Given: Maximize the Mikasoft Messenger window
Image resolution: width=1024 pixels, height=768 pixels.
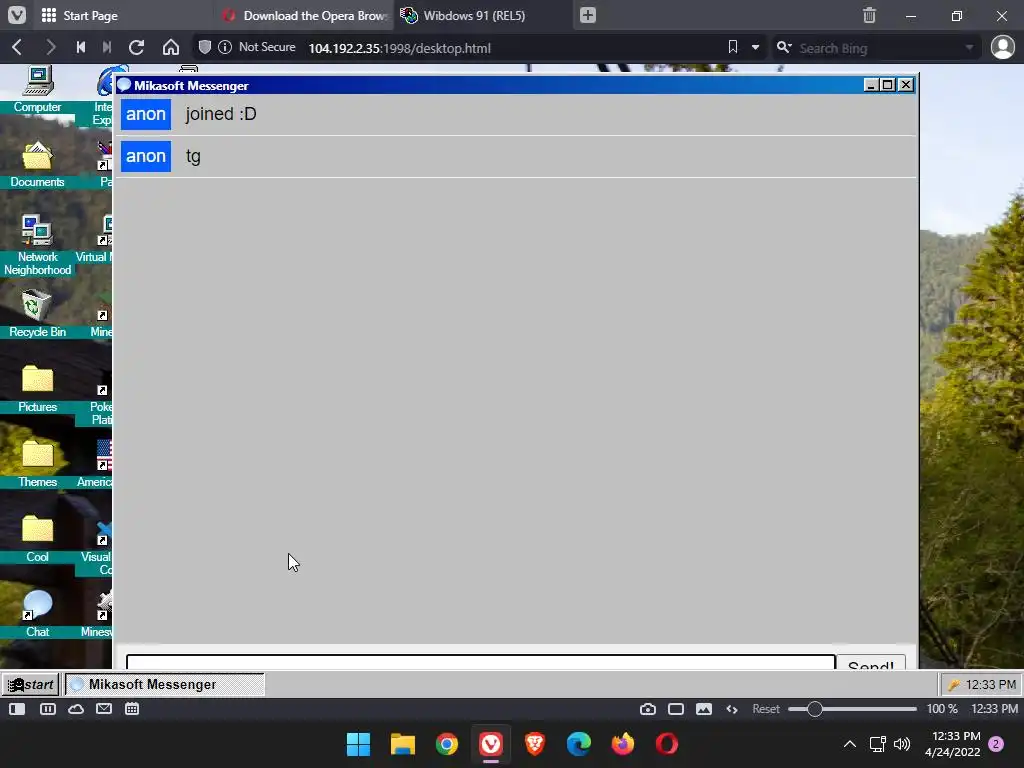Looking at the screenshot, I should tap(888, 85).
